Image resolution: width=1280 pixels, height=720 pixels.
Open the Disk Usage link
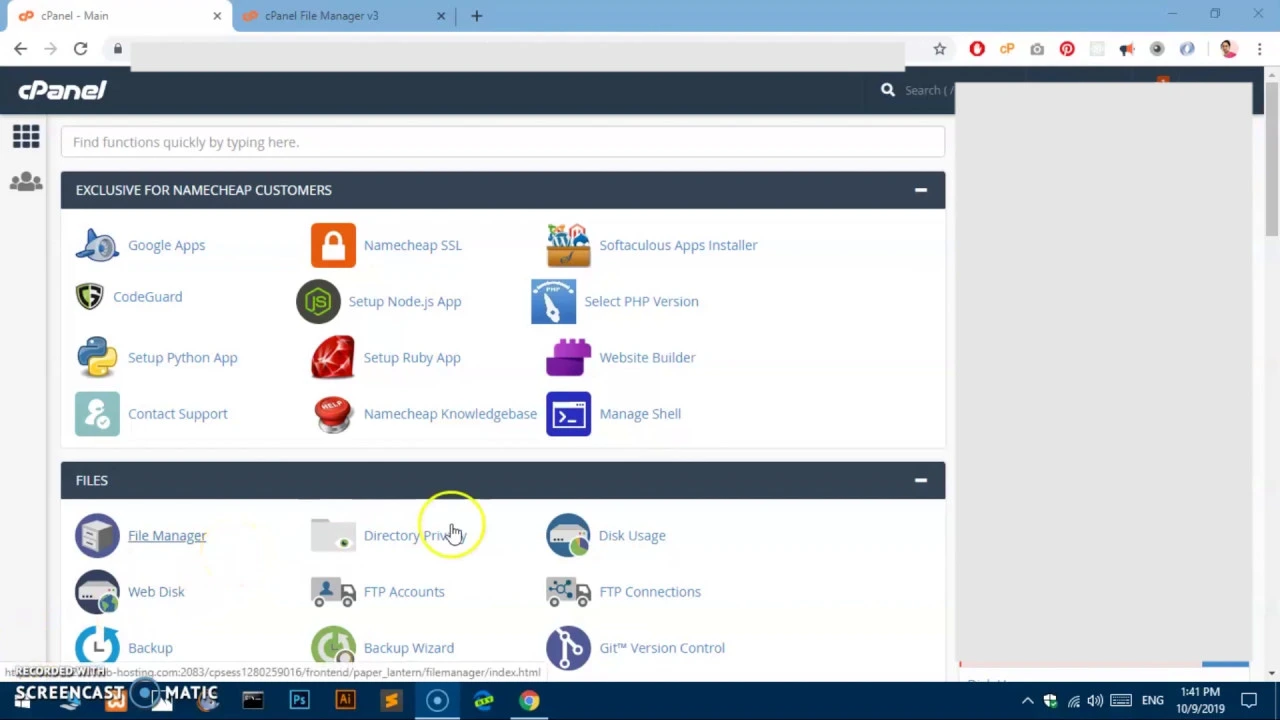(x=632, y=535)
